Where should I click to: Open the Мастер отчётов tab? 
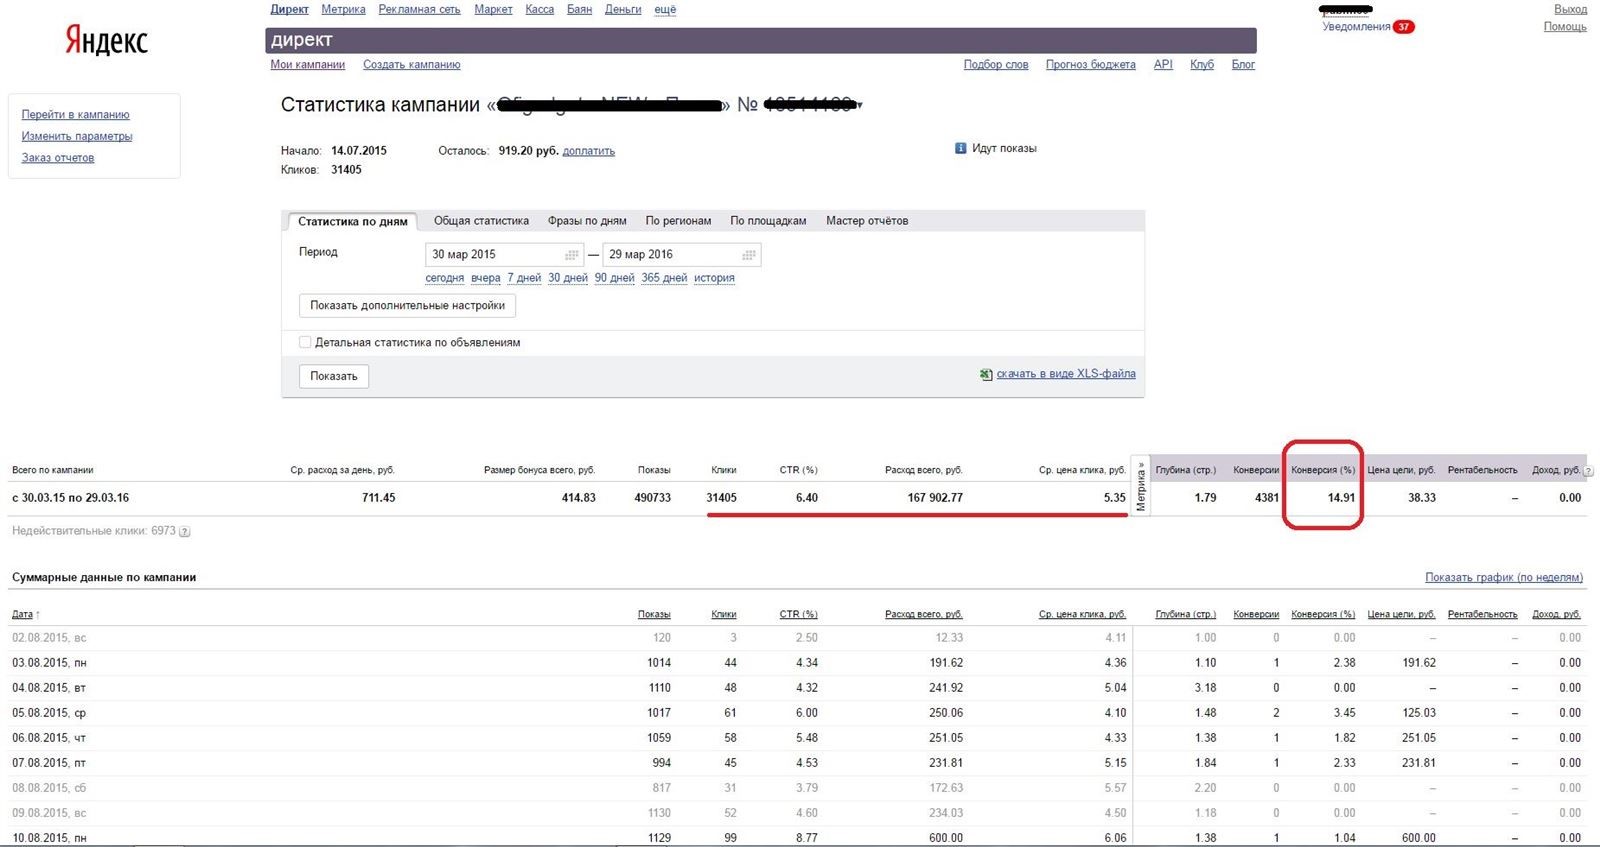pos(867,221)
